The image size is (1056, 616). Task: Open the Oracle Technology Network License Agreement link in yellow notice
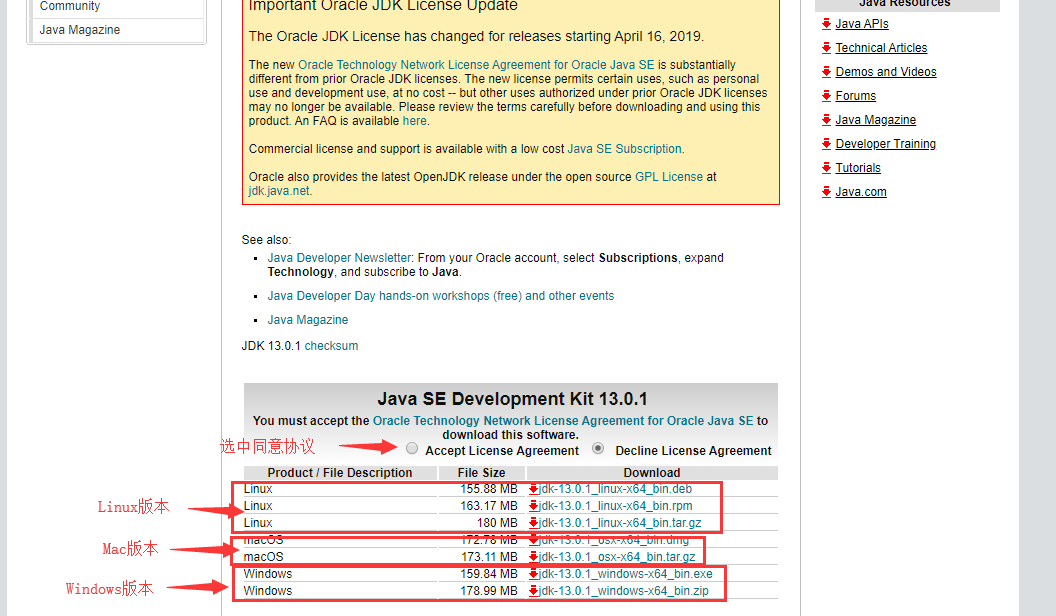pos(476,65)
